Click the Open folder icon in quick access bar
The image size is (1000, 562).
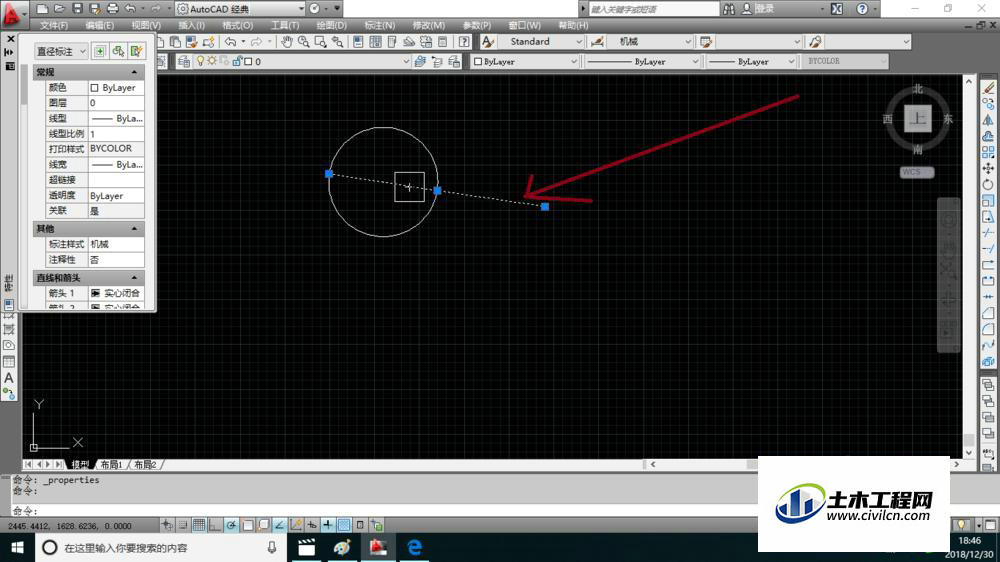tap(59, 9)
